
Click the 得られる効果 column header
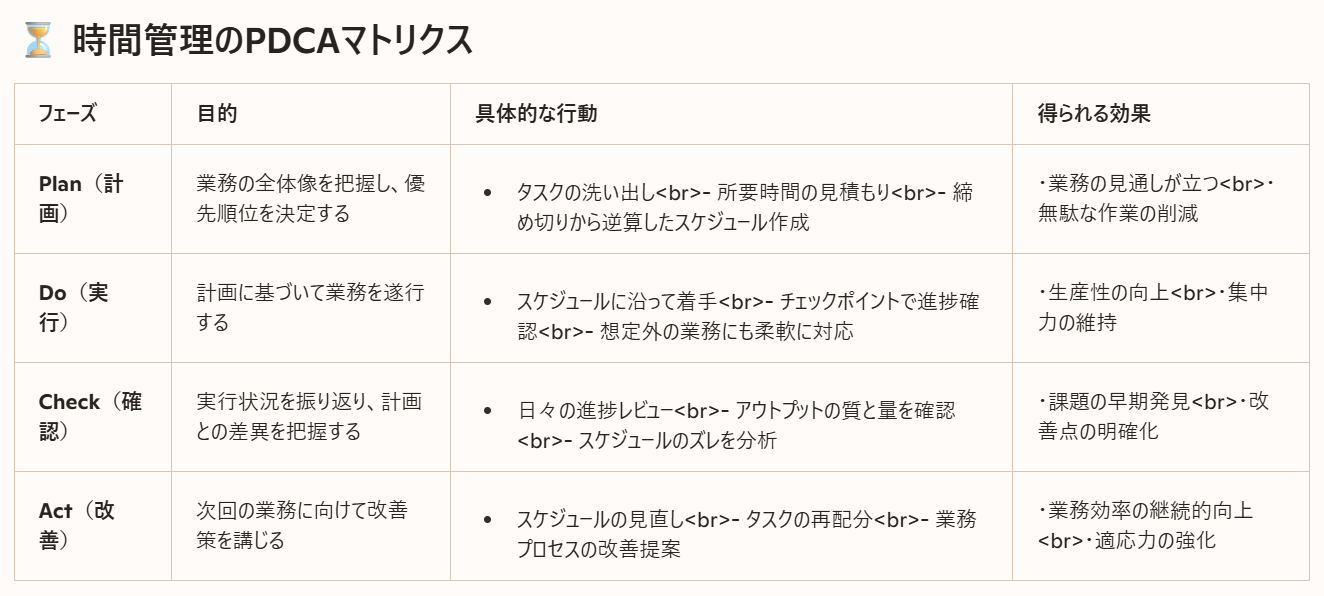point(1094,114)
